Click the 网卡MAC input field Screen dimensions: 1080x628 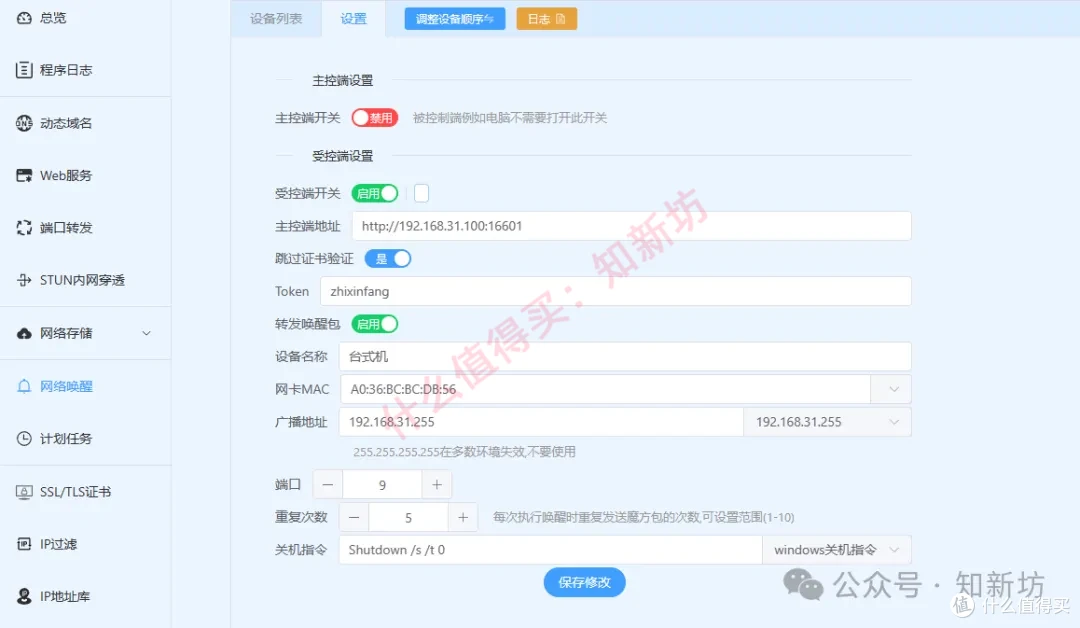(605, 389)
